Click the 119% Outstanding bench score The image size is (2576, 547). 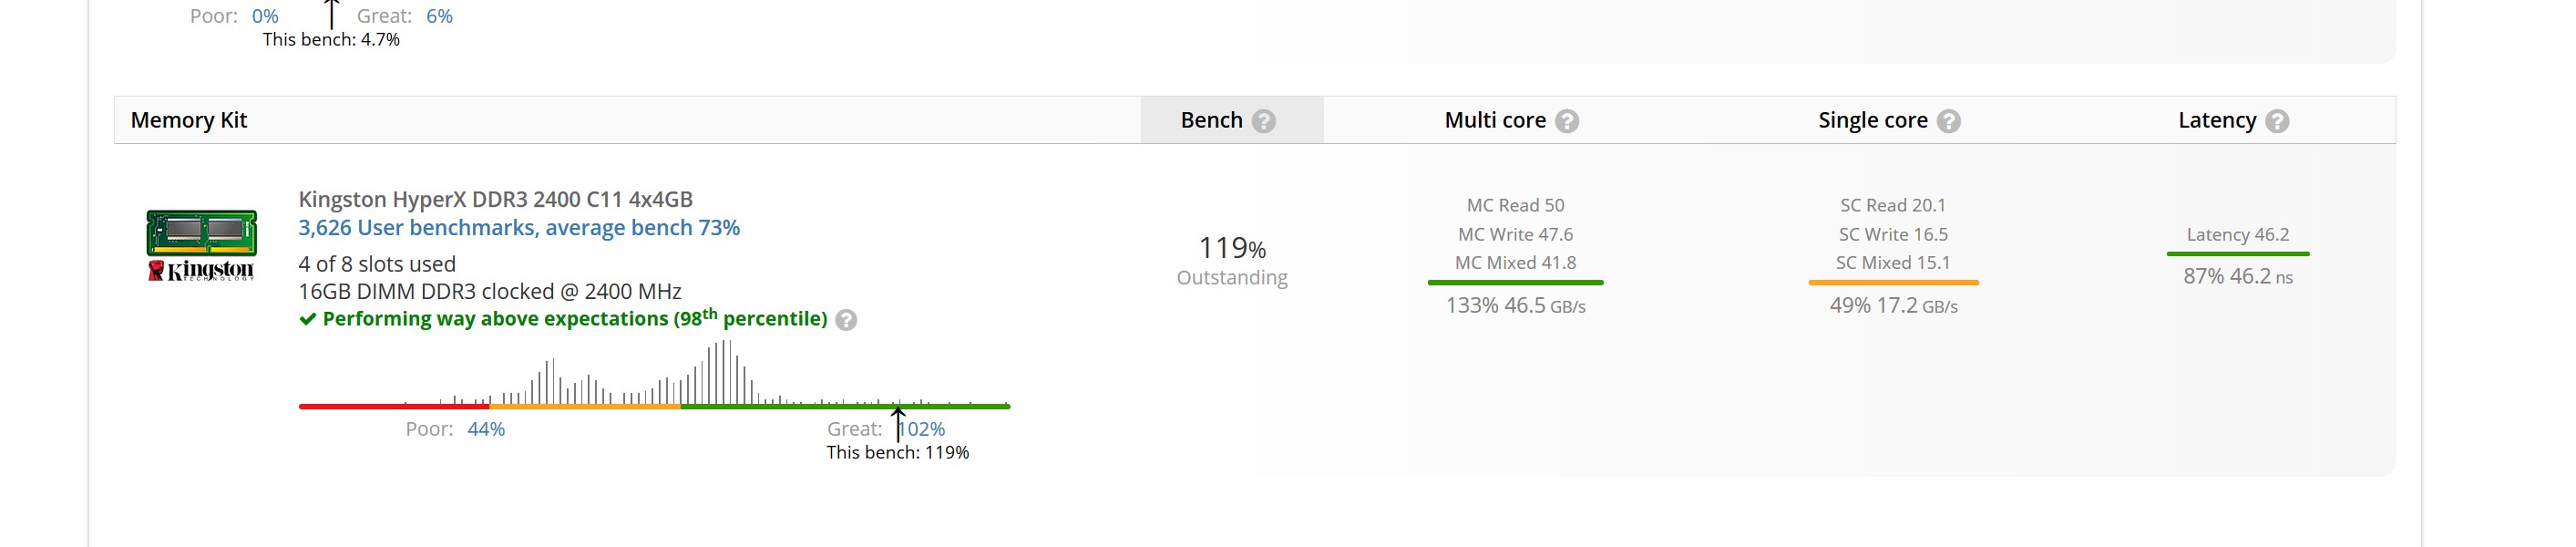point(1232,260)
